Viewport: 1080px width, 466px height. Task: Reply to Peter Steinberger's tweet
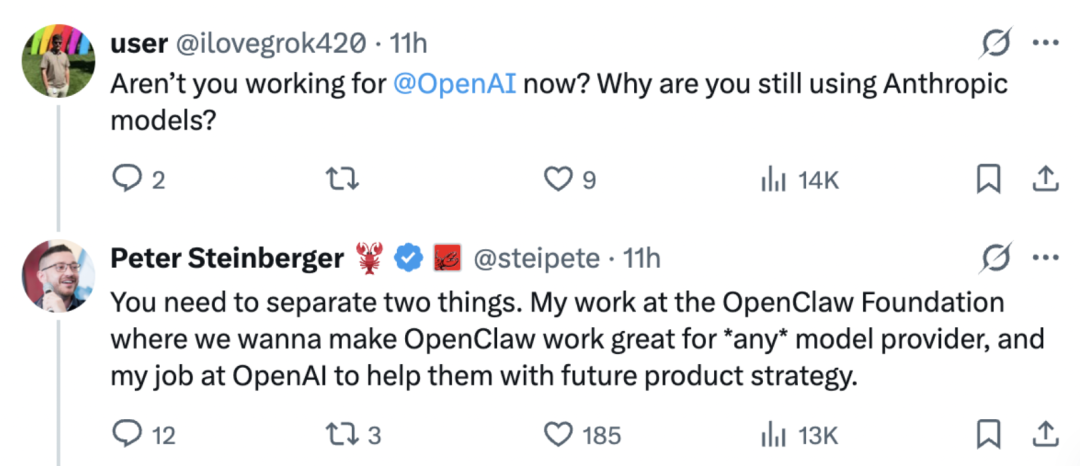pyautogui.click(x=126, y=434)
